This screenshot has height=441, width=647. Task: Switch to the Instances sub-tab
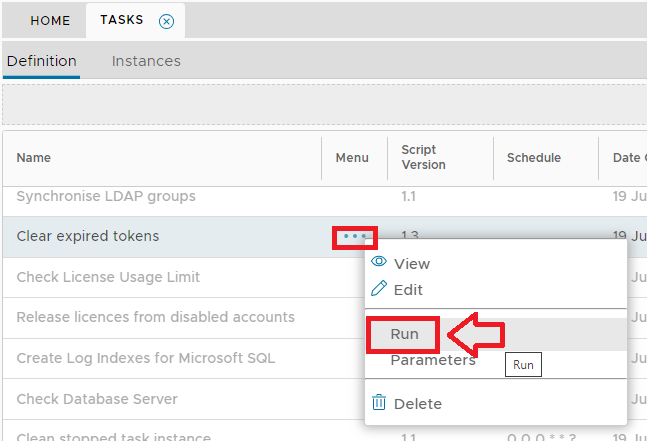146,61
